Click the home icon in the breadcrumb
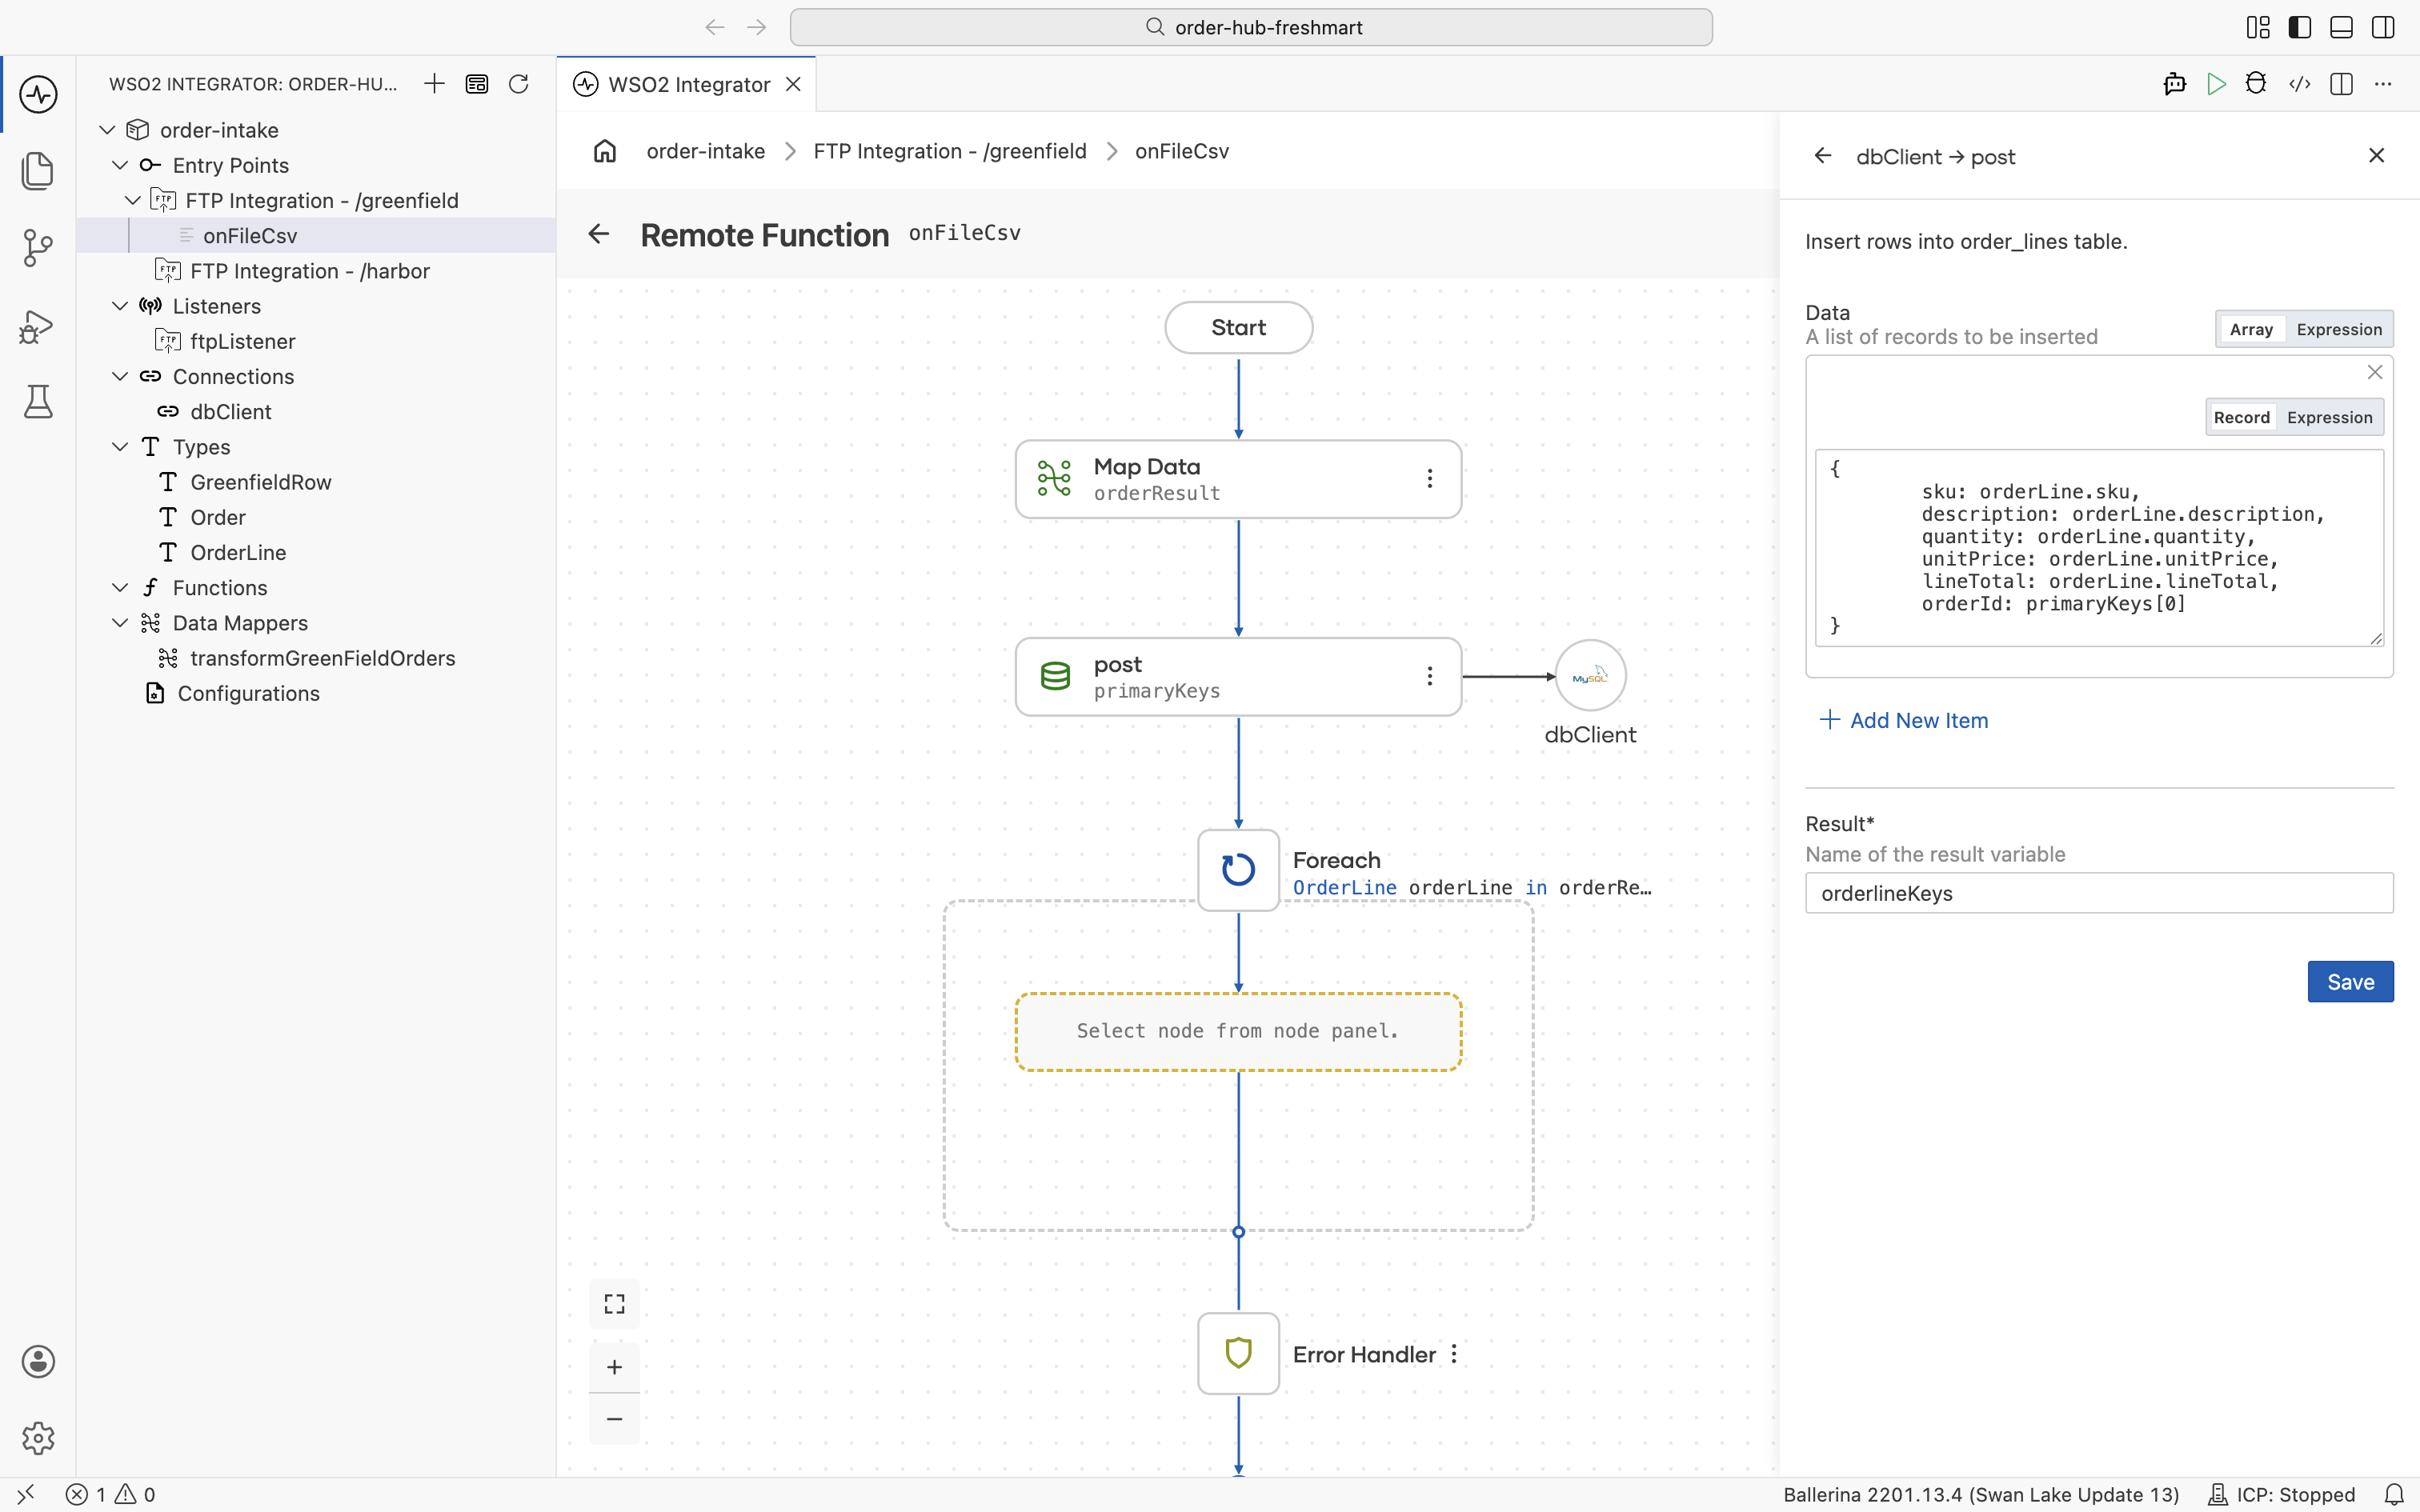 (x=605, y=151)
